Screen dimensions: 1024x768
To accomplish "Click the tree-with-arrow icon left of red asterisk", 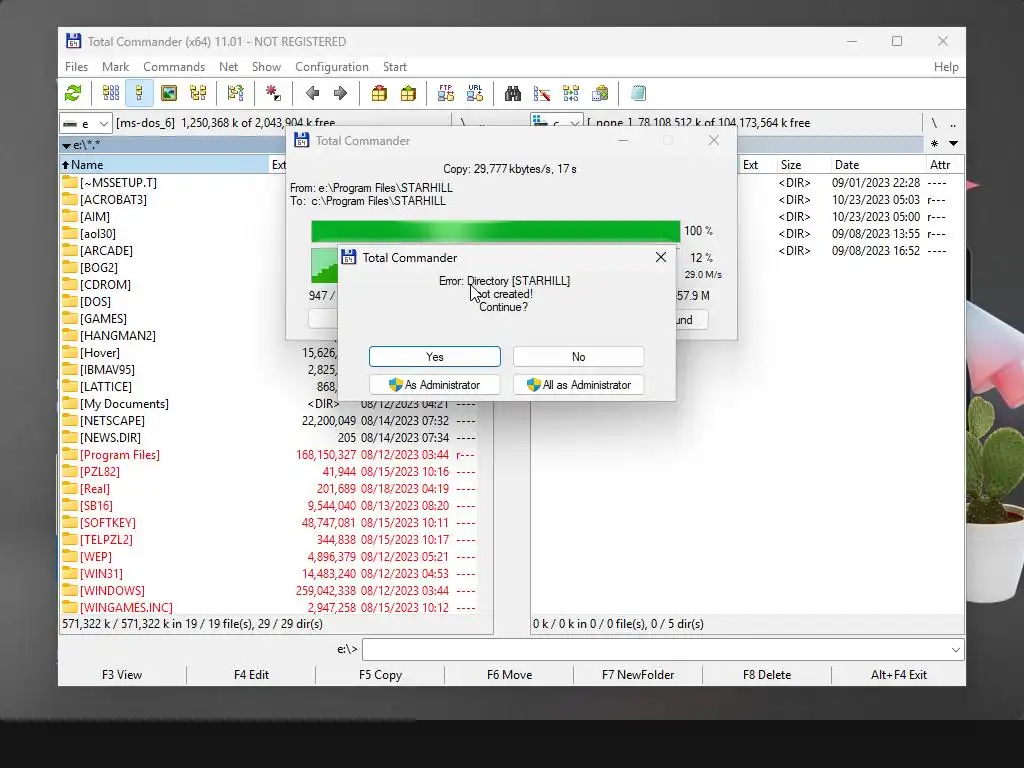I will [236, 93].
